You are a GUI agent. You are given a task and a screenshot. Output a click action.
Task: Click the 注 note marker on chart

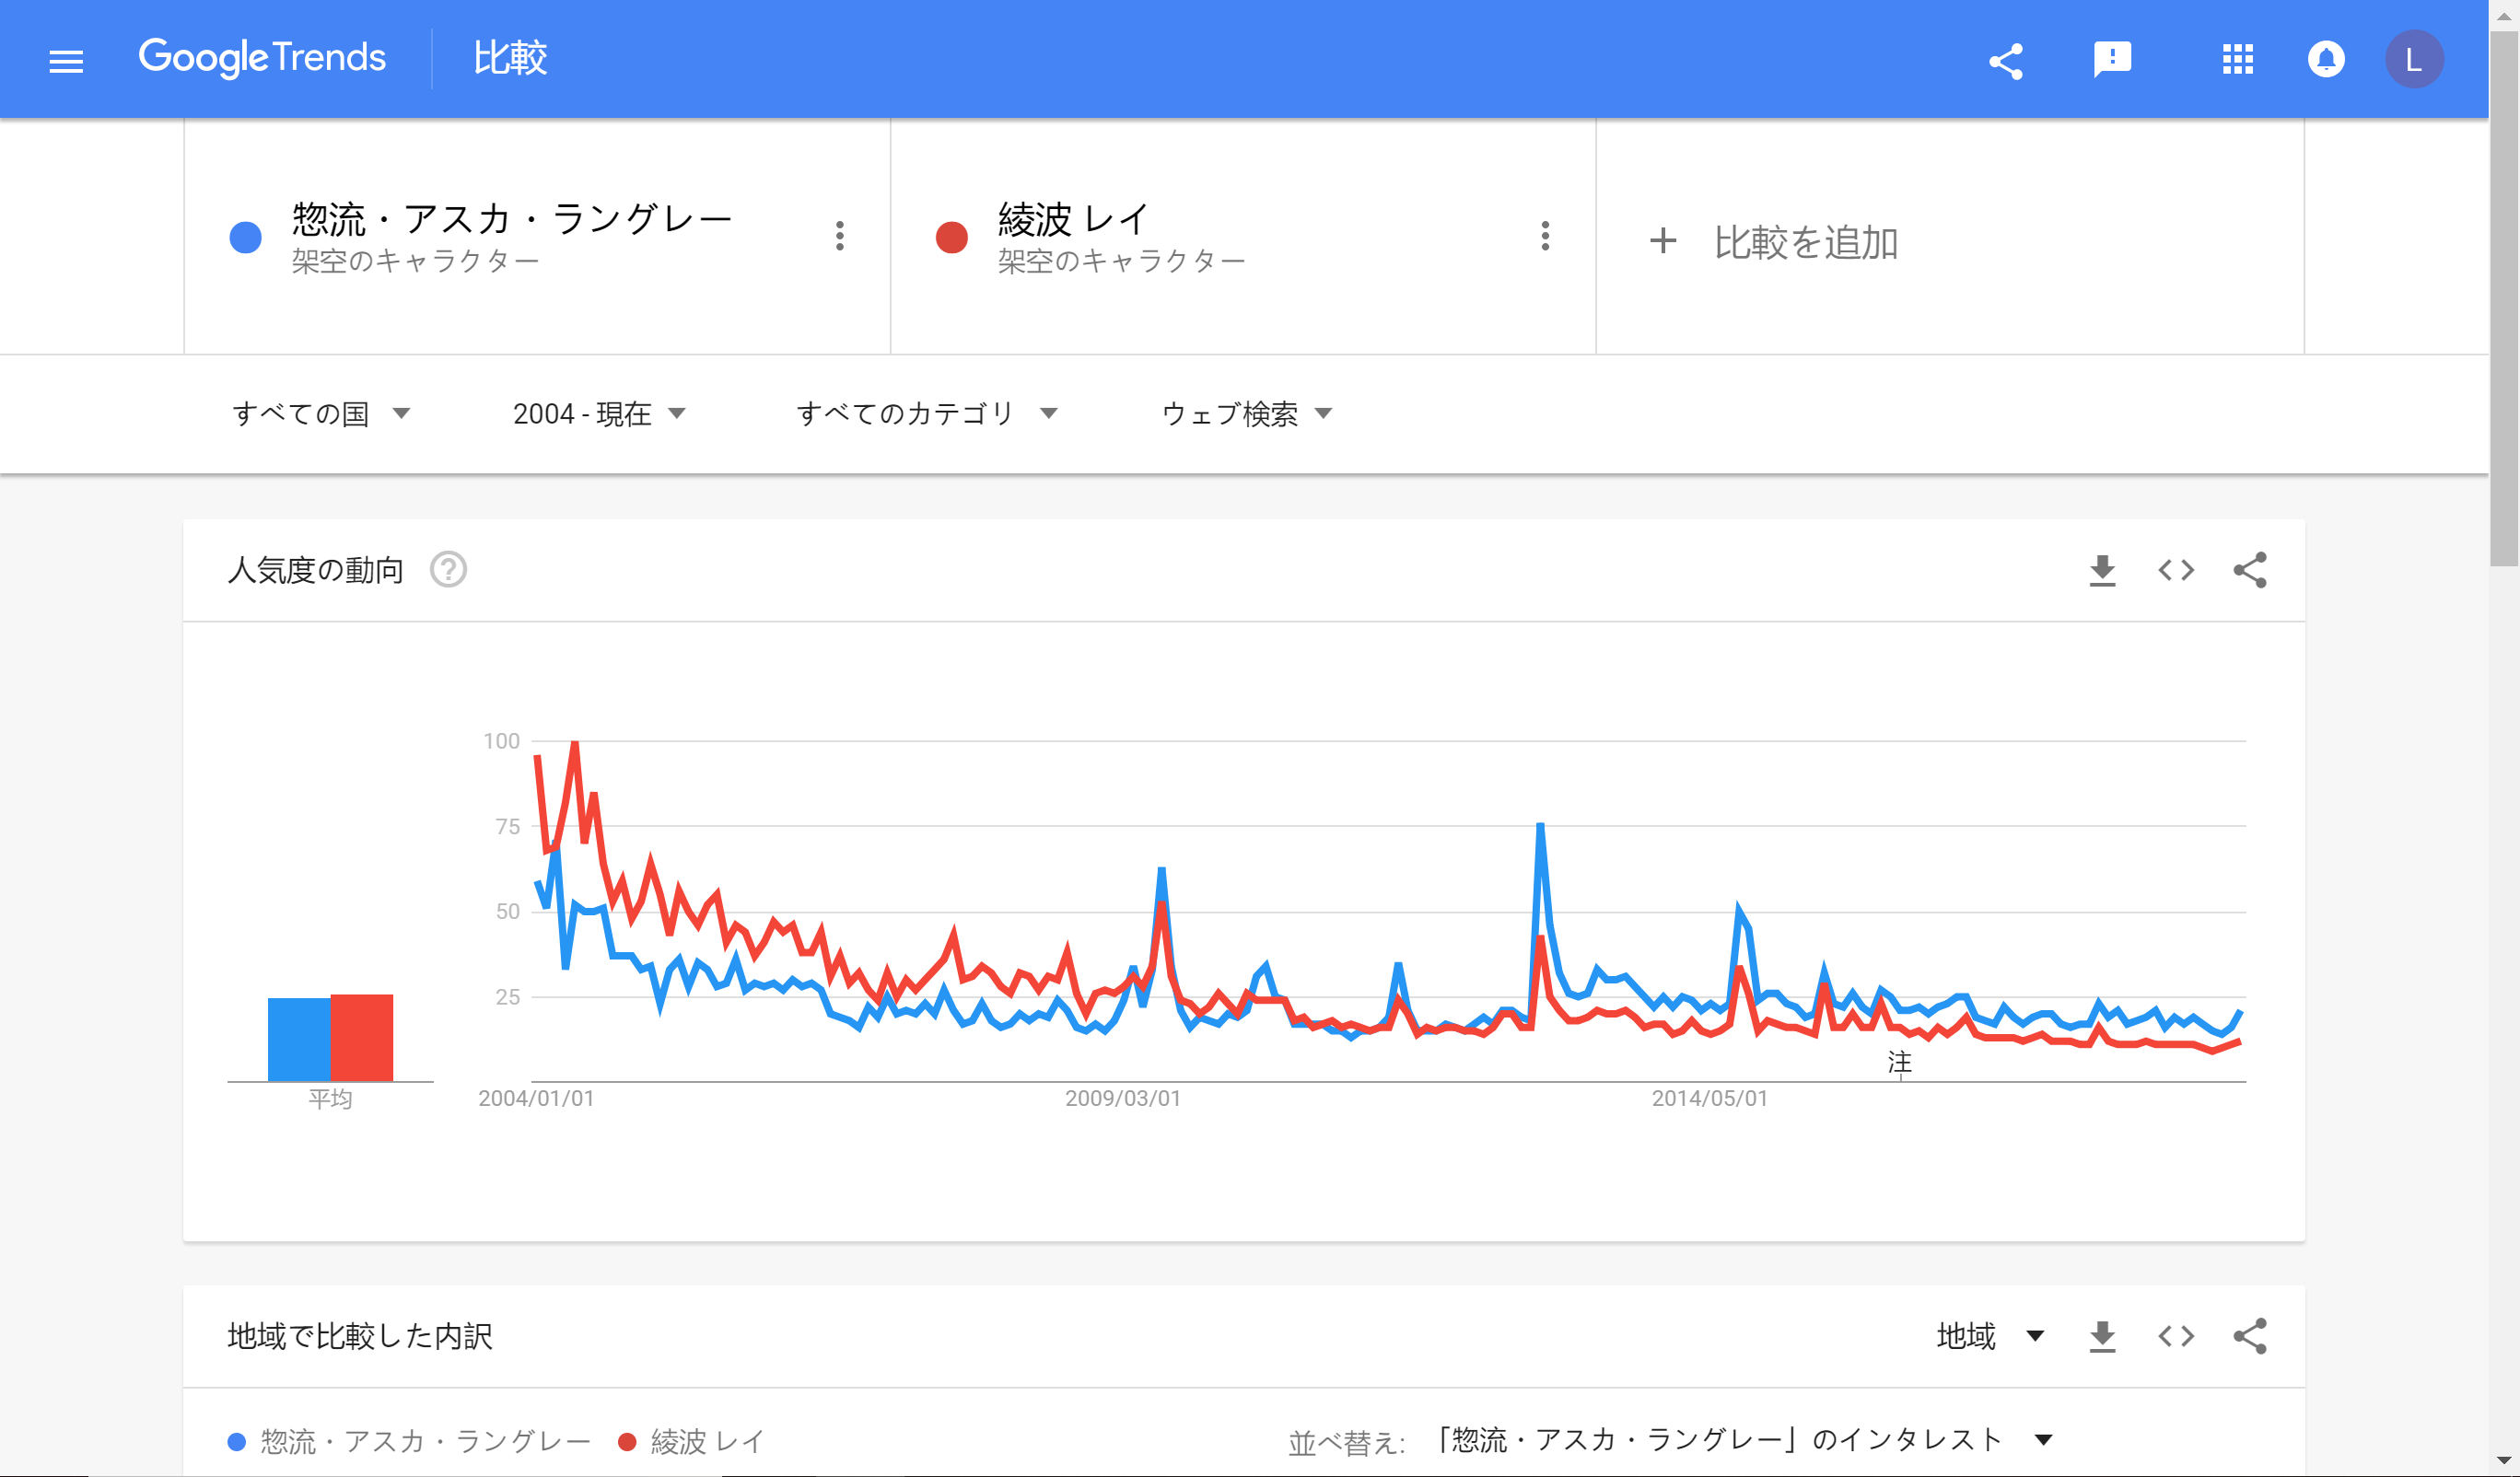pos(1899,1062)
